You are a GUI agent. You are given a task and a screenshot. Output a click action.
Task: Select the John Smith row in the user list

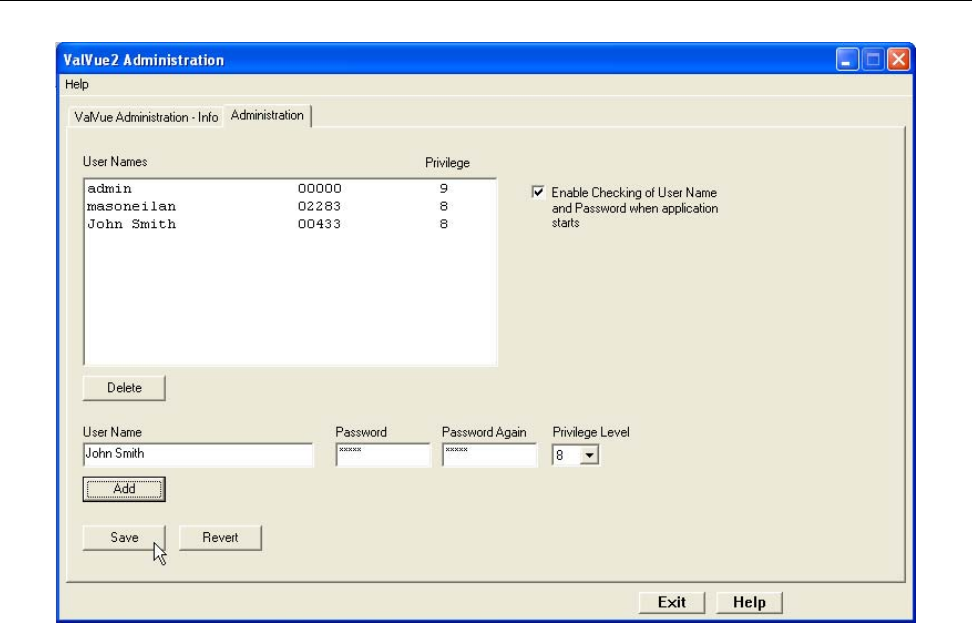289,224
